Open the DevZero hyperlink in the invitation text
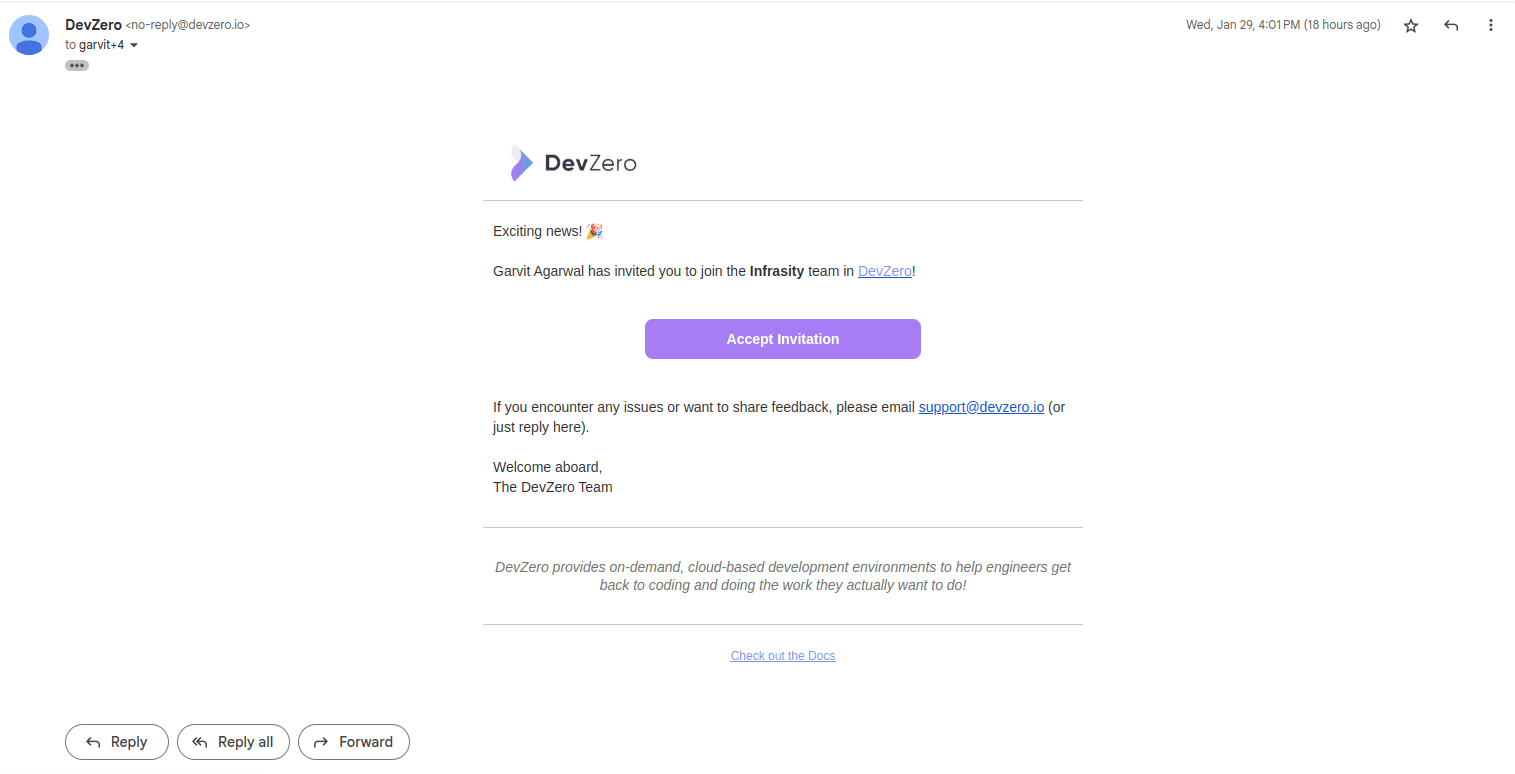The image size is (1515, 774). point(885,271)
